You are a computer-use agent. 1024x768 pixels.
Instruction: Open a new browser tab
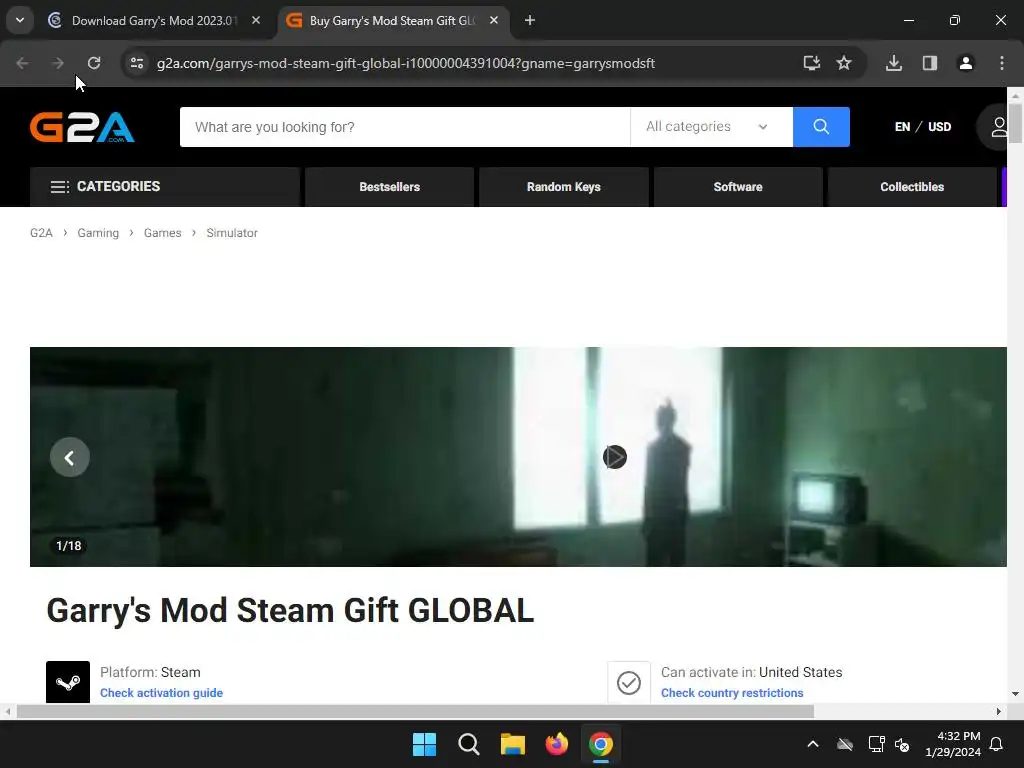[530, 20]
